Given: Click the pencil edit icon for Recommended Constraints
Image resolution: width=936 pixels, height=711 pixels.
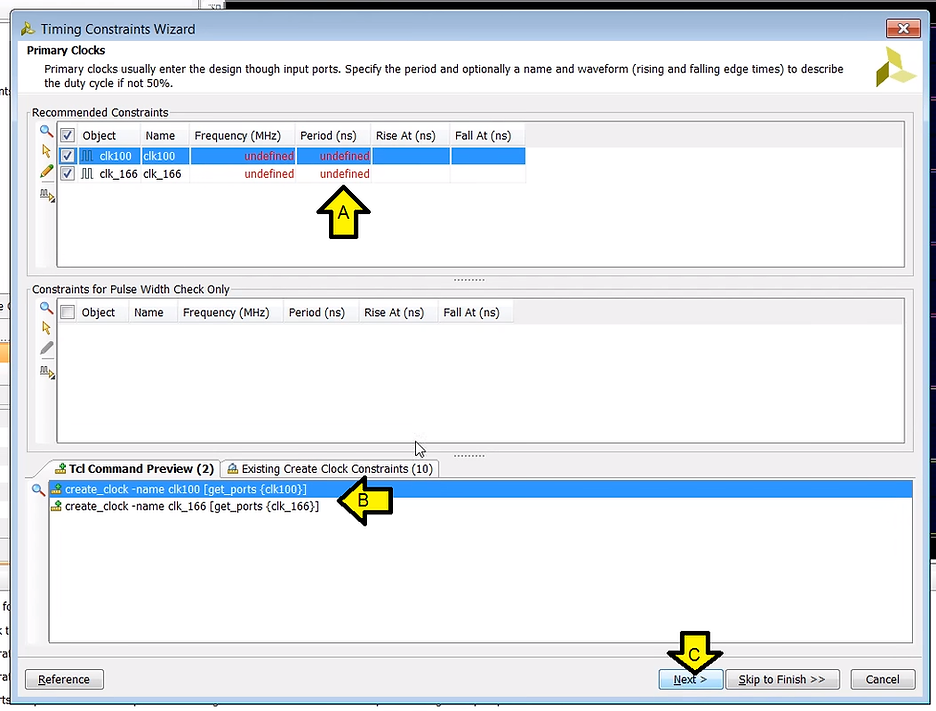Looking at the screenshot, I should click(46, 171).
